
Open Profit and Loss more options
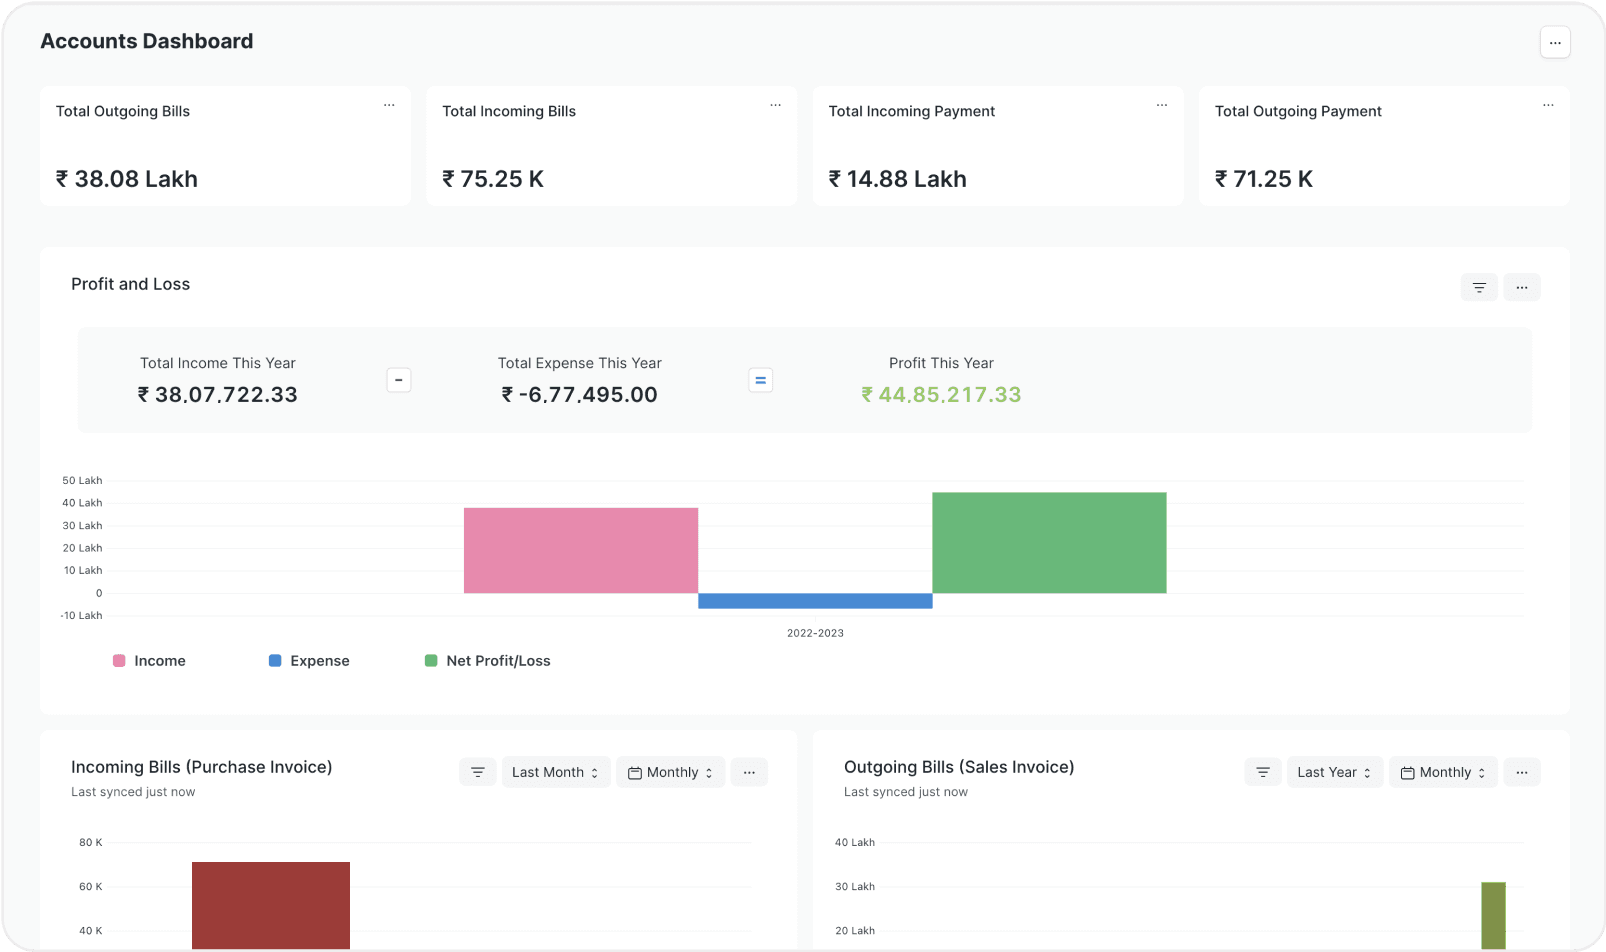click(x=1521, y=288)
